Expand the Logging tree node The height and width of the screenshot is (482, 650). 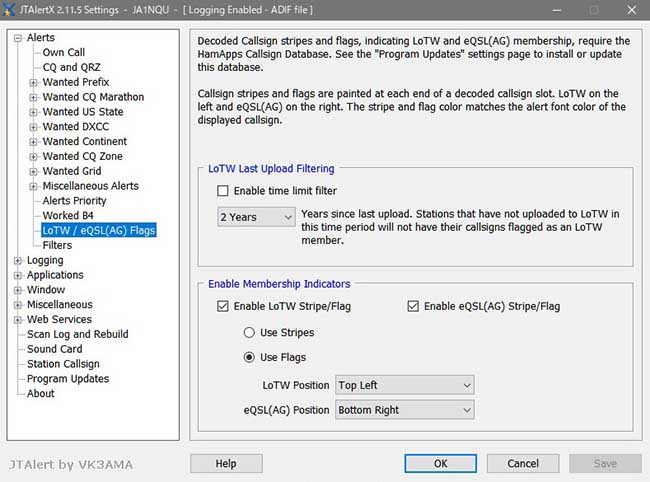(x=18, y=261)
